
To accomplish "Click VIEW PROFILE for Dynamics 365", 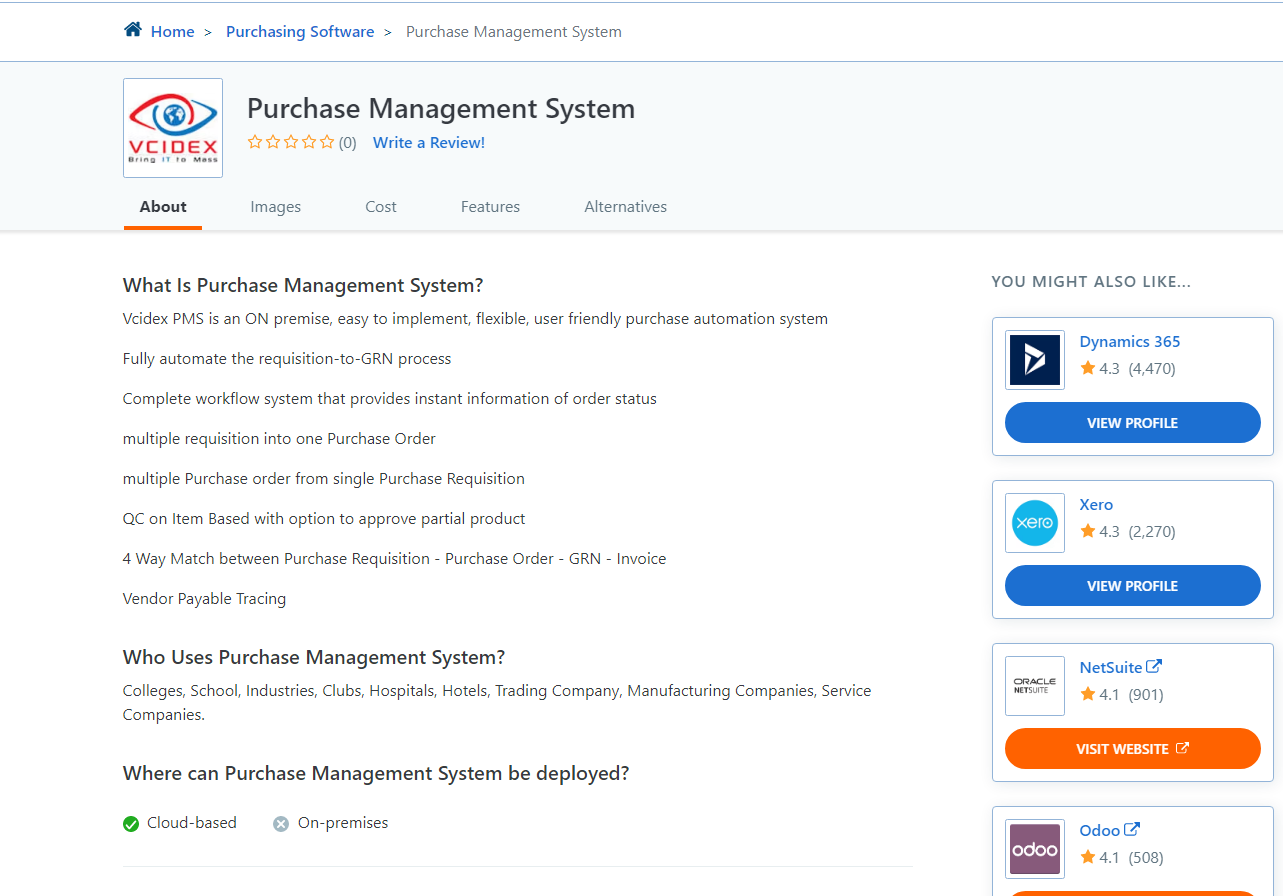I will click(x=1132, y=422).
